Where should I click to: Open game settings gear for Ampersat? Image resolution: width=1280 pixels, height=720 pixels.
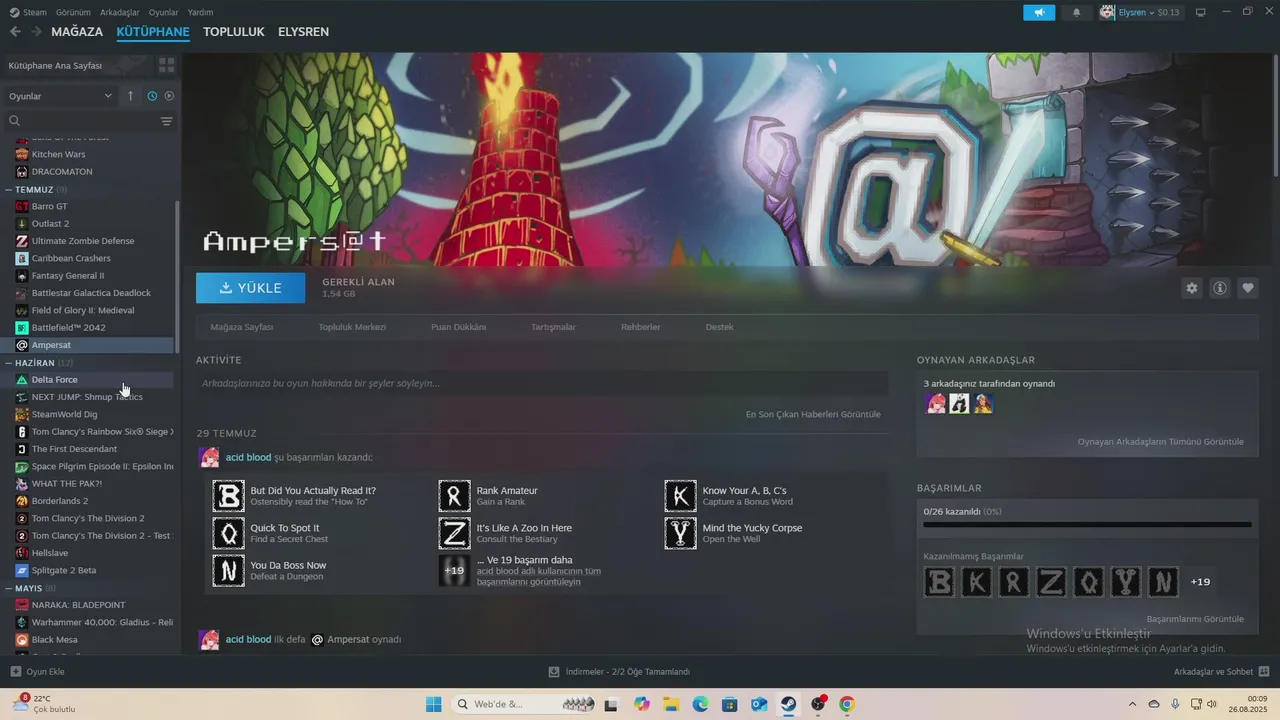tap(1191, 288)
